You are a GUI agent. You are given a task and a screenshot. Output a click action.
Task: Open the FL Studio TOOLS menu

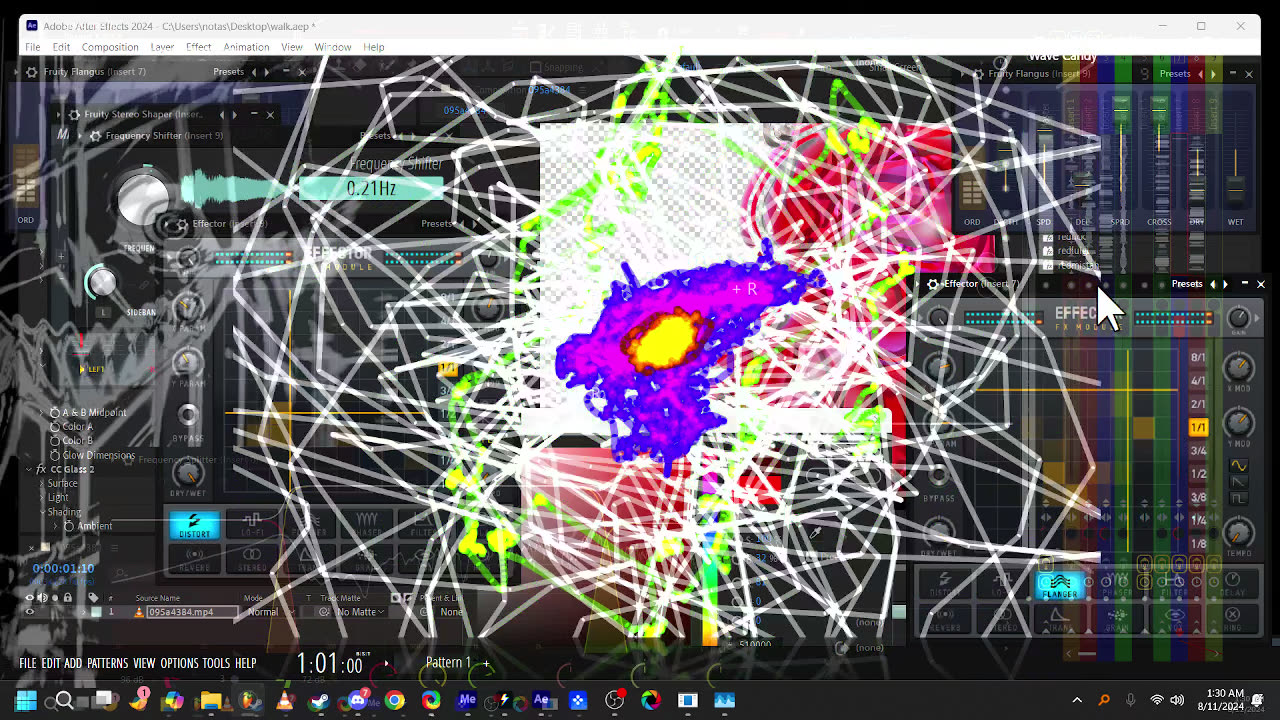pyautogui.click(x=216, y=663)
